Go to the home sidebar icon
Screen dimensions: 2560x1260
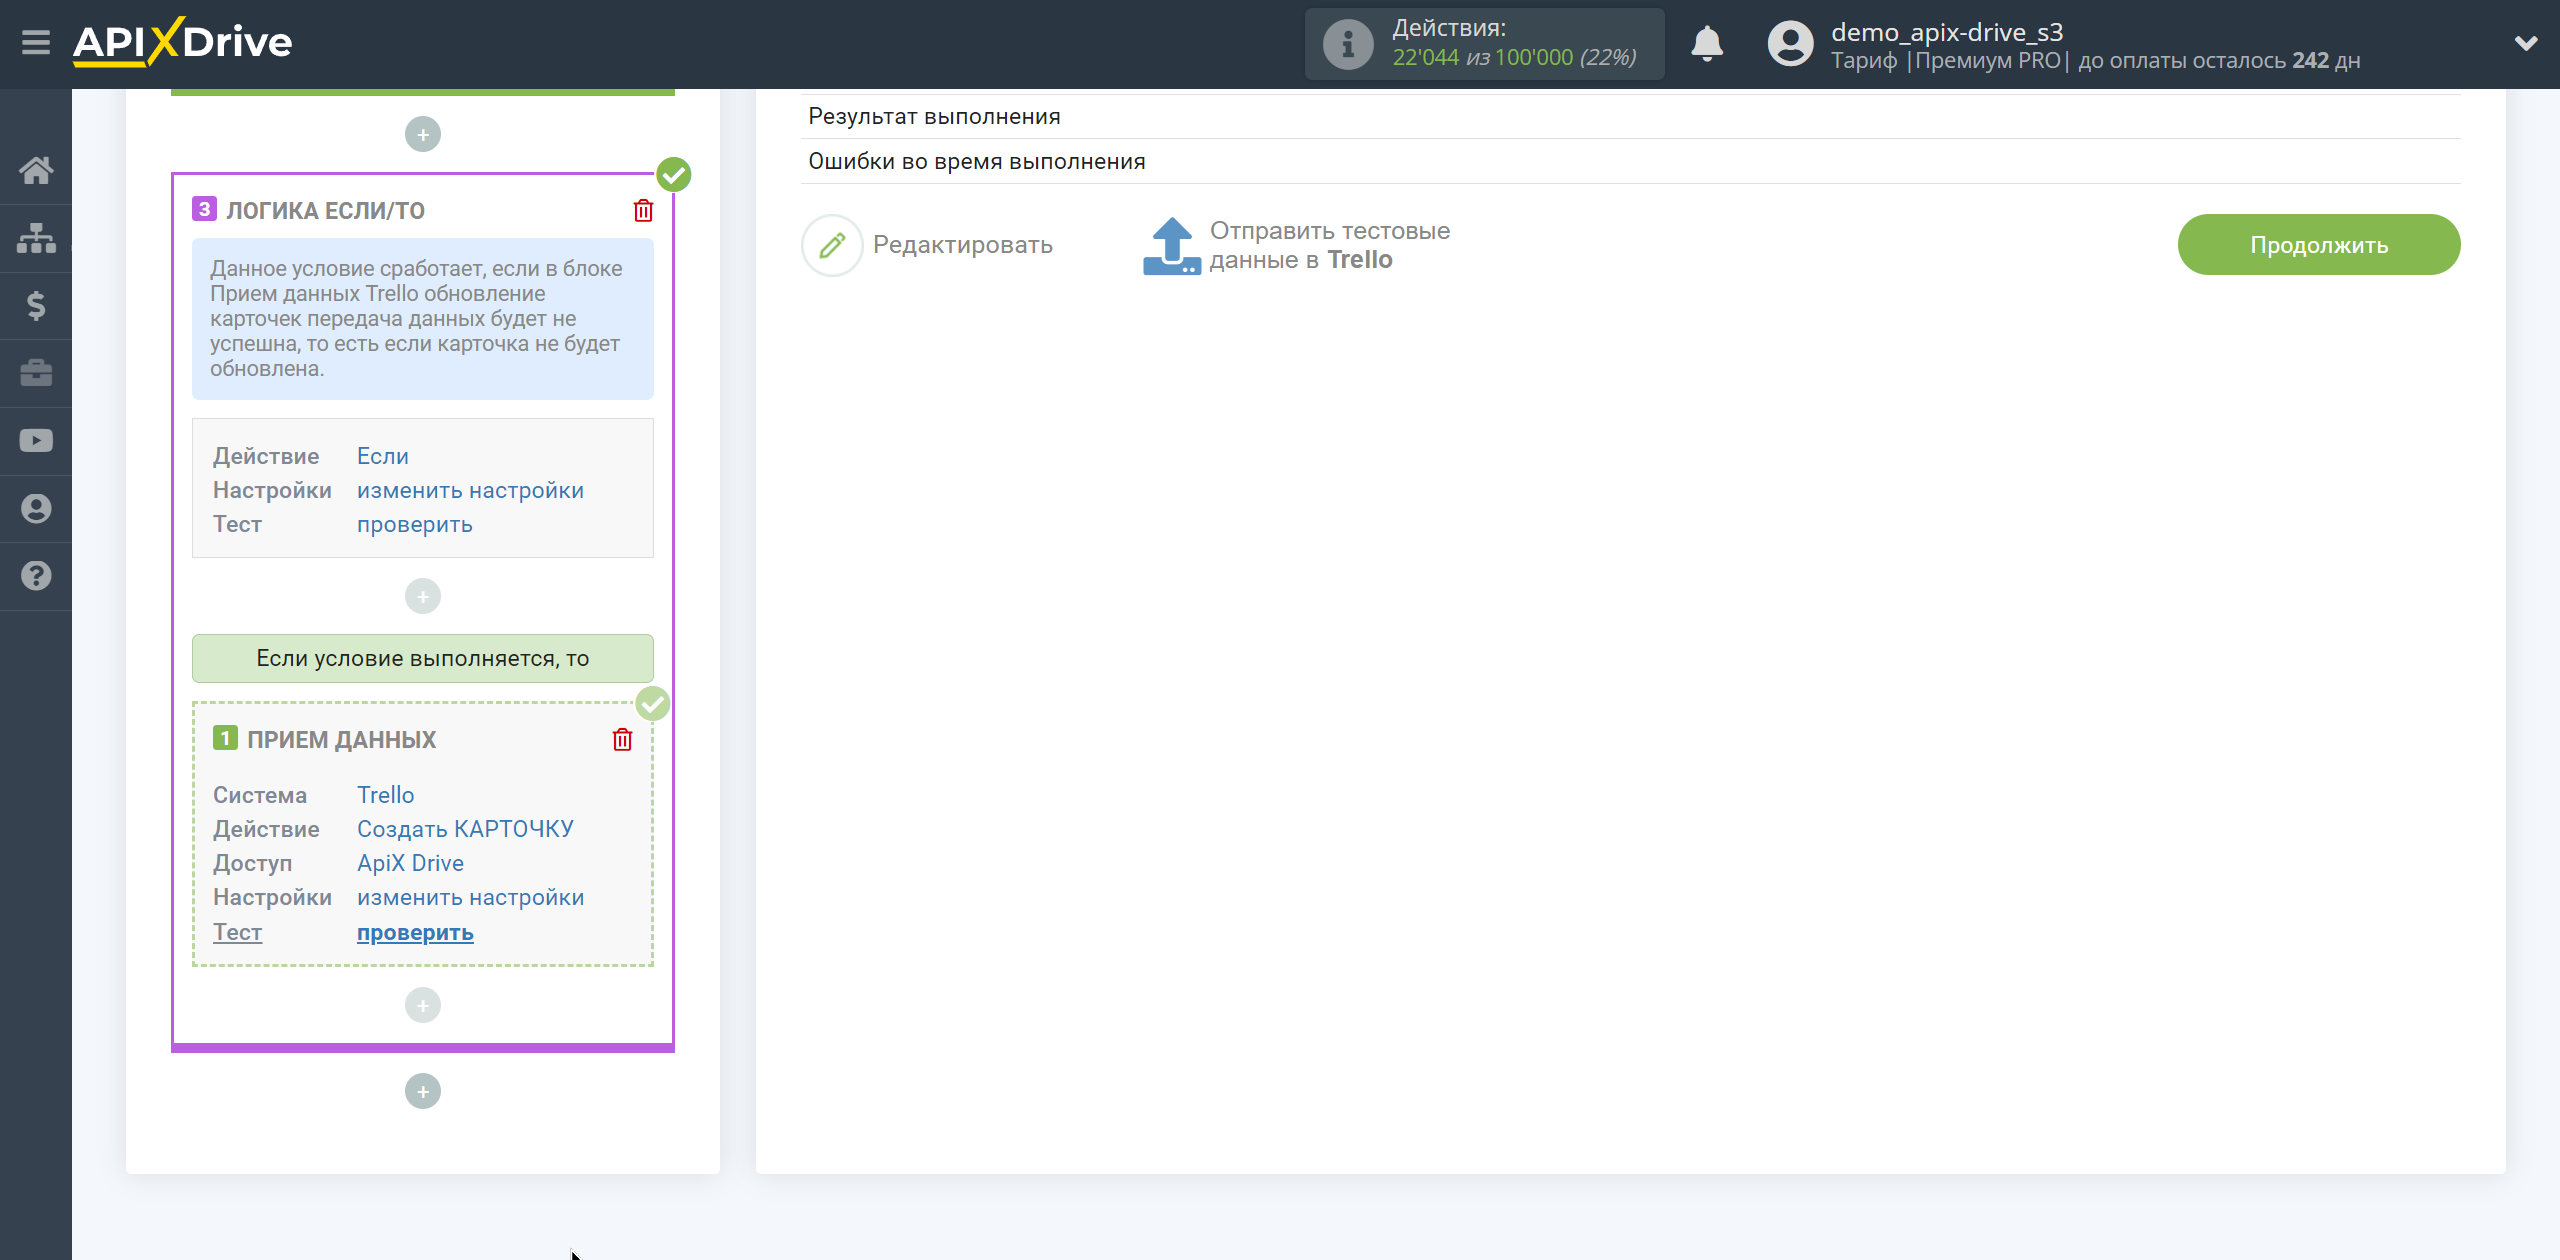click(36, 170)
